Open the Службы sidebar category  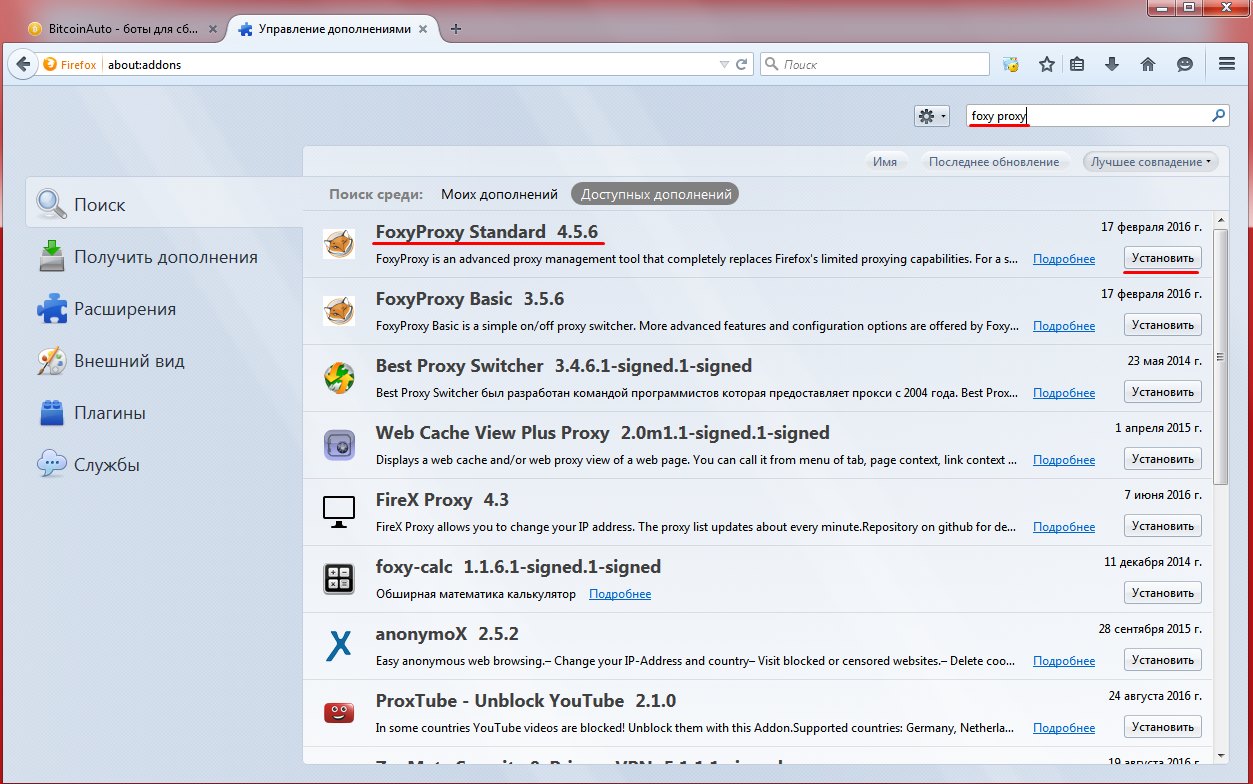165,465
